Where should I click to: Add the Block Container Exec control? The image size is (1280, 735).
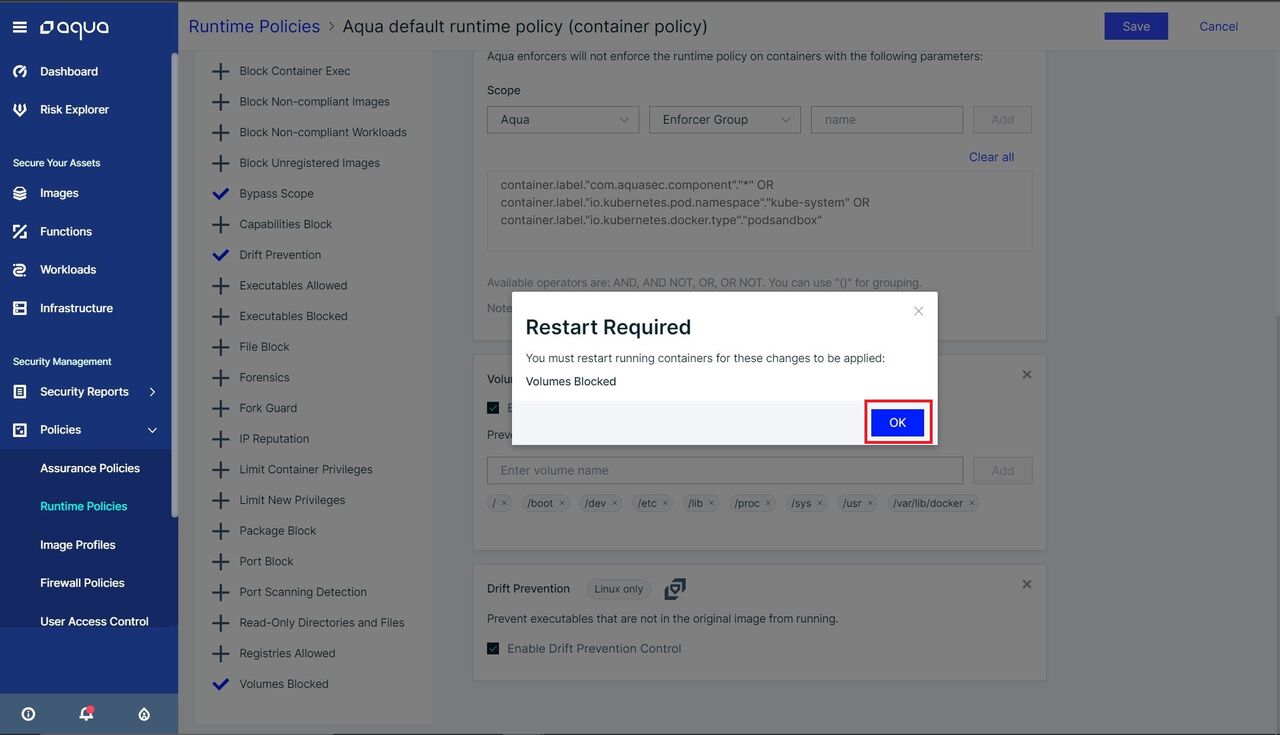point(221,71)
